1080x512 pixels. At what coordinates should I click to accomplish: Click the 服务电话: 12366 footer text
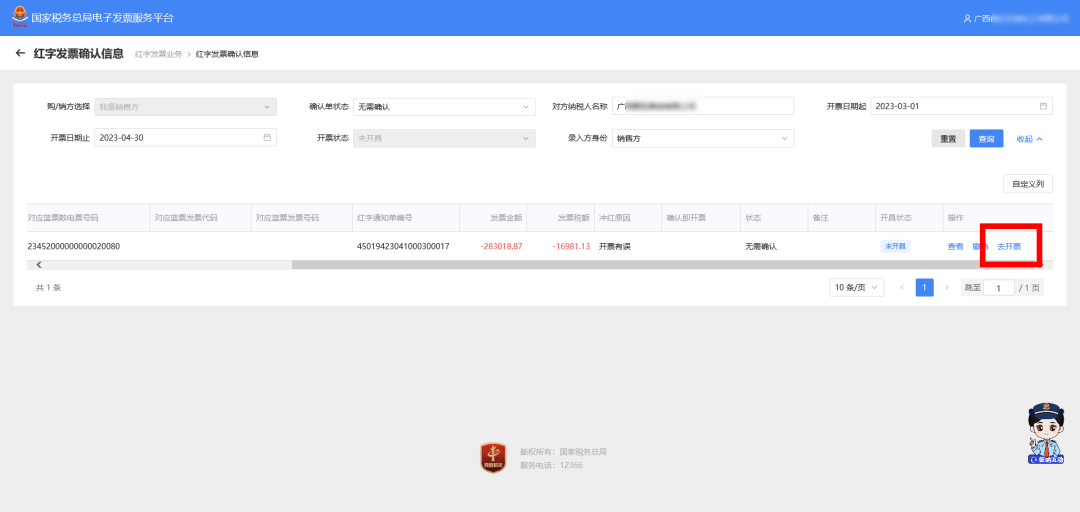tap(552, 465)
